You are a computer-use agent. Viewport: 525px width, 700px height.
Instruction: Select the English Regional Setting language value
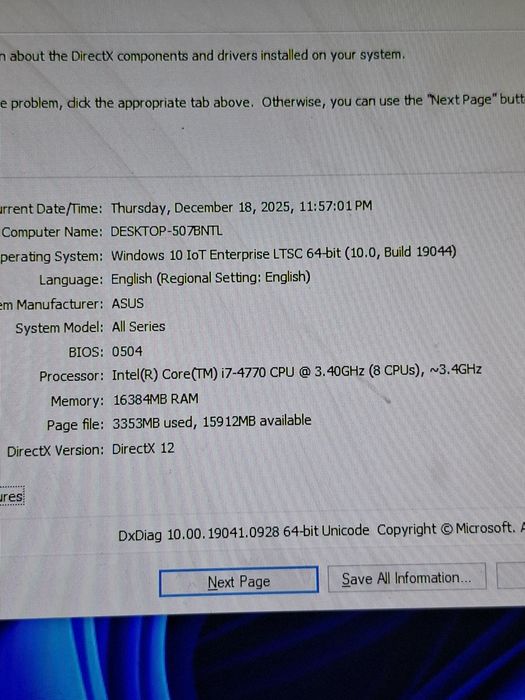[x=211, y=278]
